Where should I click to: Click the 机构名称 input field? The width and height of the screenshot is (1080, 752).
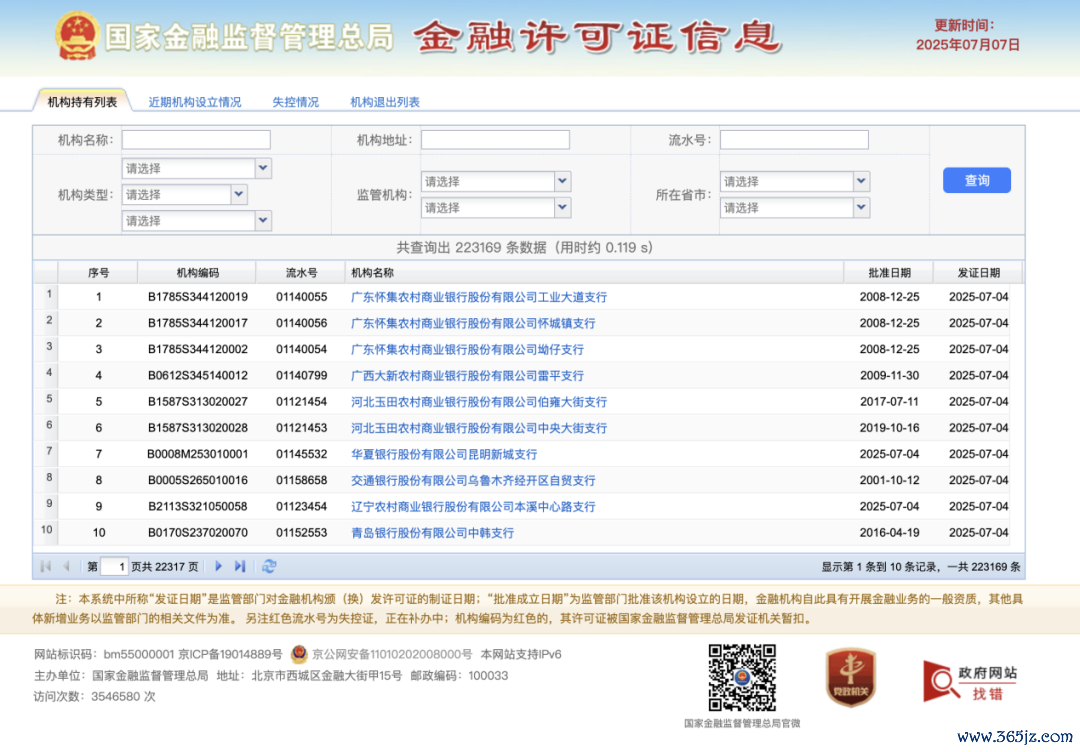(x=196, y=140)
